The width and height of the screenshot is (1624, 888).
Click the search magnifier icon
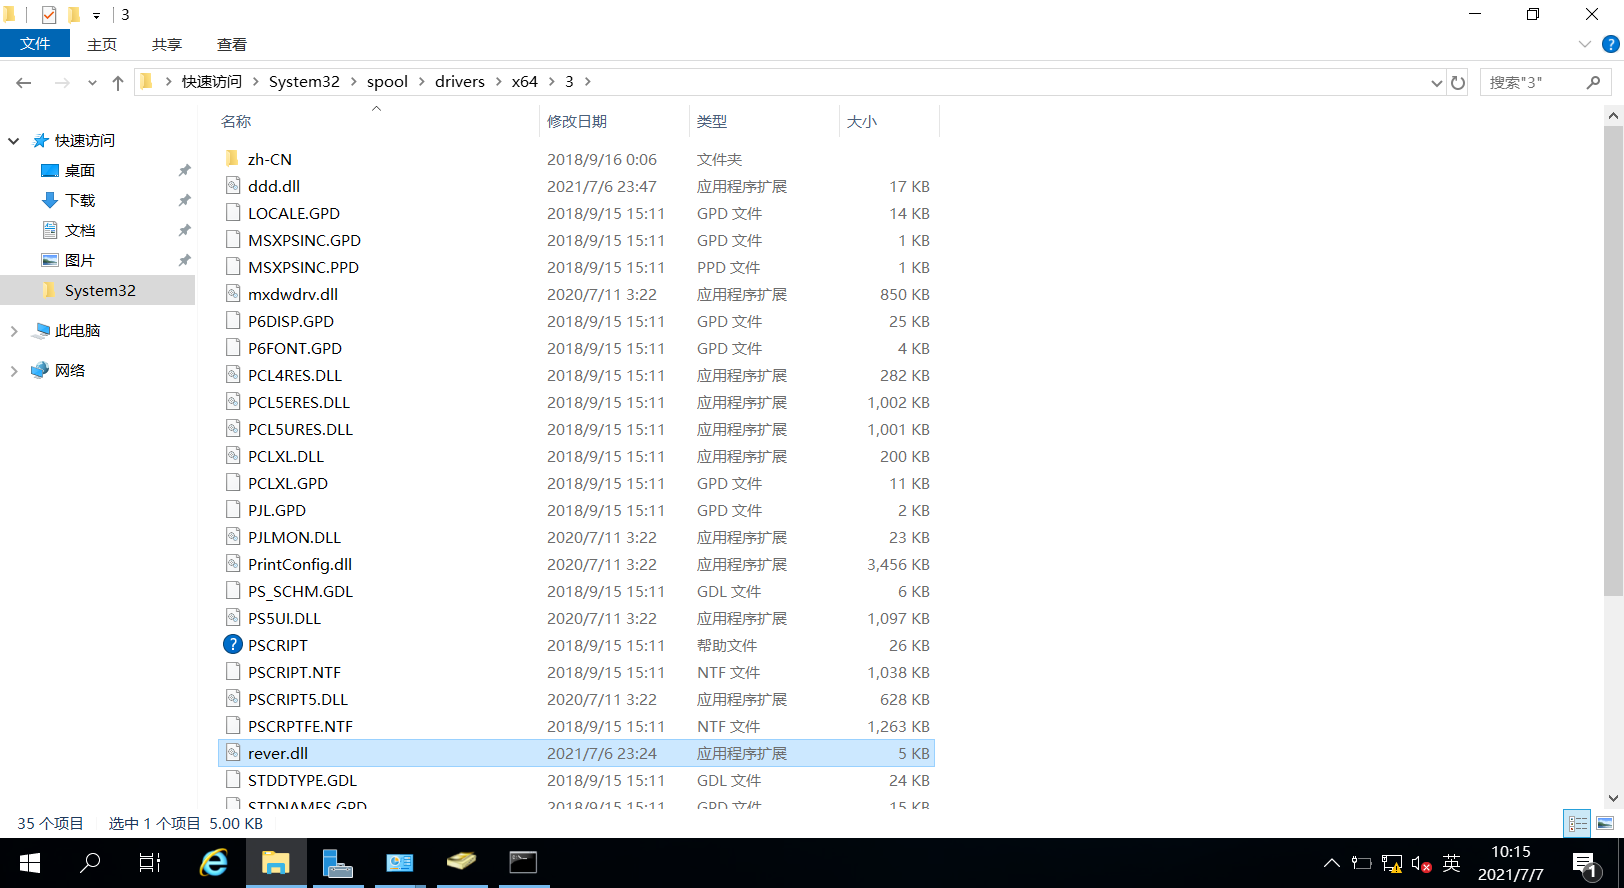coord(1594,82)
